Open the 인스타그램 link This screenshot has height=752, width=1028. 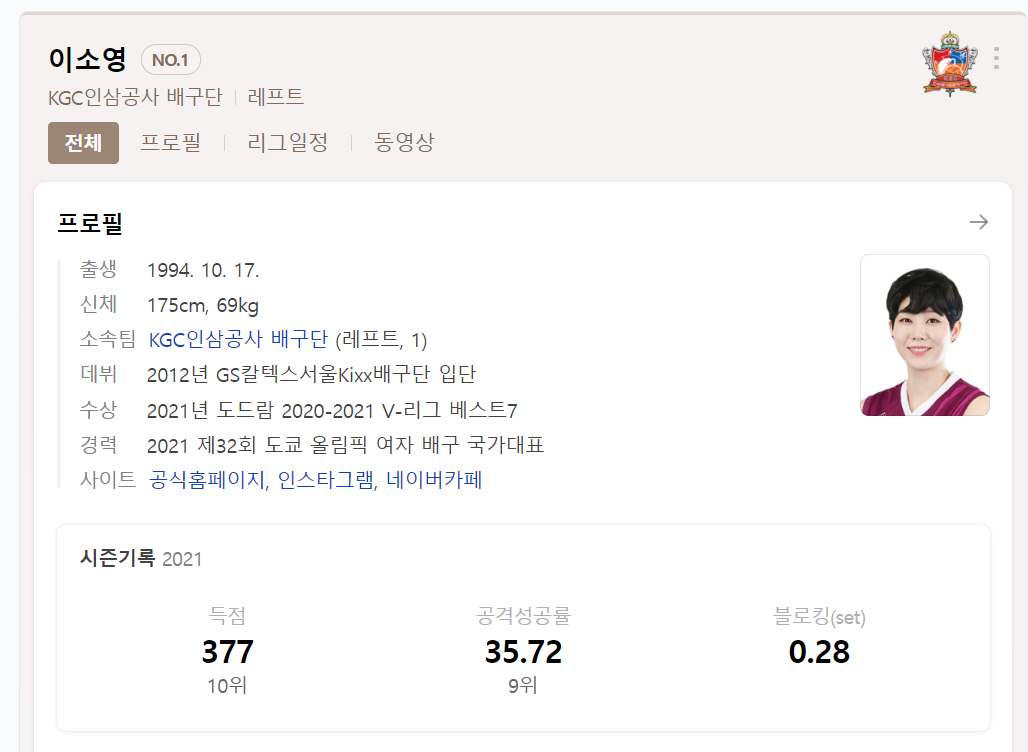pyautogui.click(x=327, y=480)
